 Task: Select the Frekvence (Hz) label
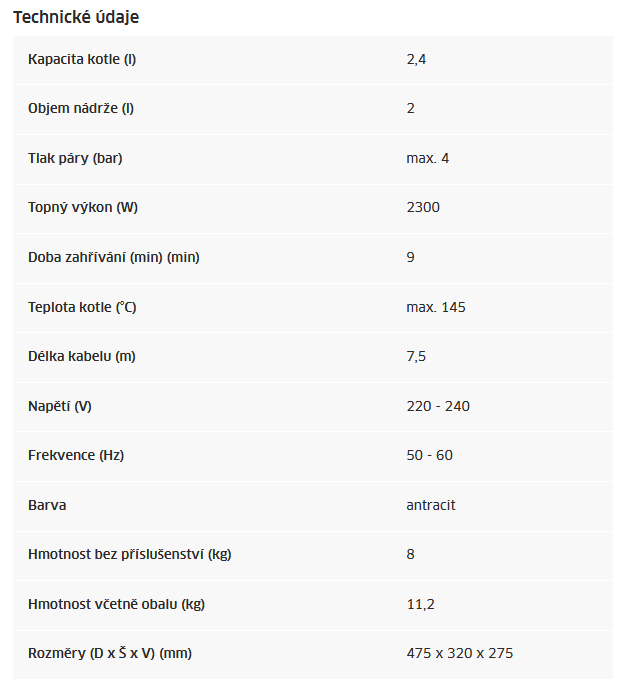click(x=76, y=455)
